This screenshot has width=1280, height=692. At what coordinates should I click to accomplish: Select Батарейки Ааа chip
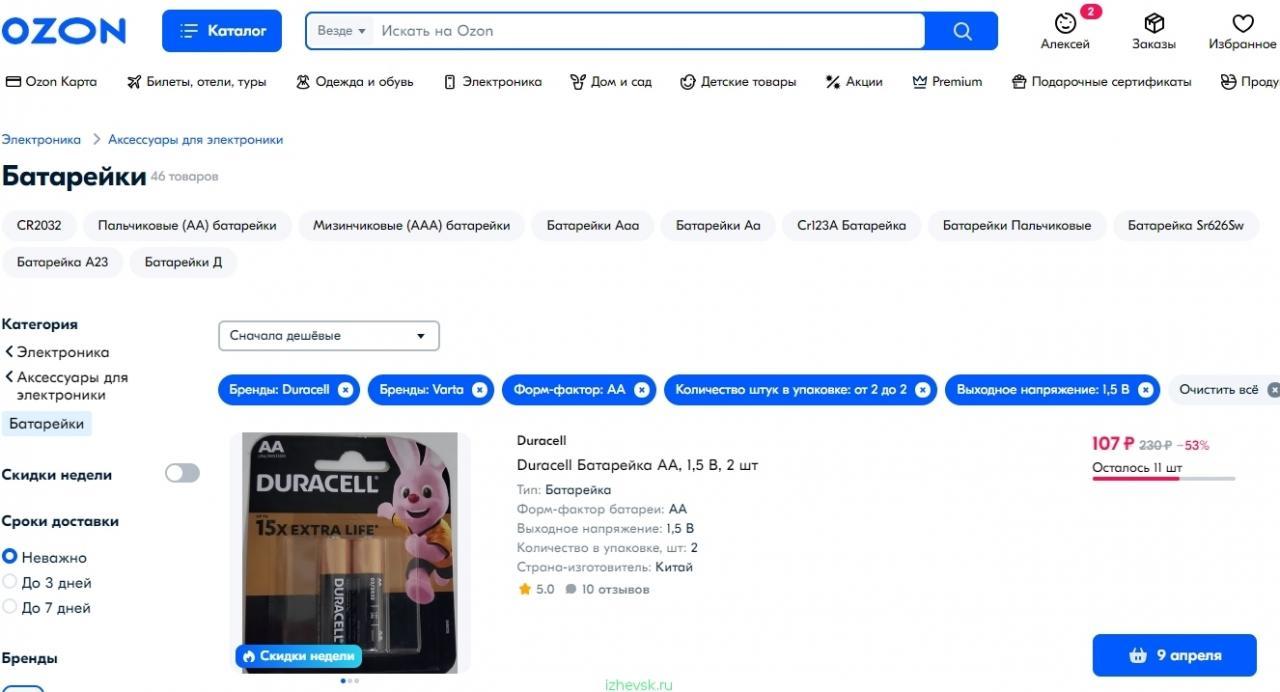click(593, 226)
